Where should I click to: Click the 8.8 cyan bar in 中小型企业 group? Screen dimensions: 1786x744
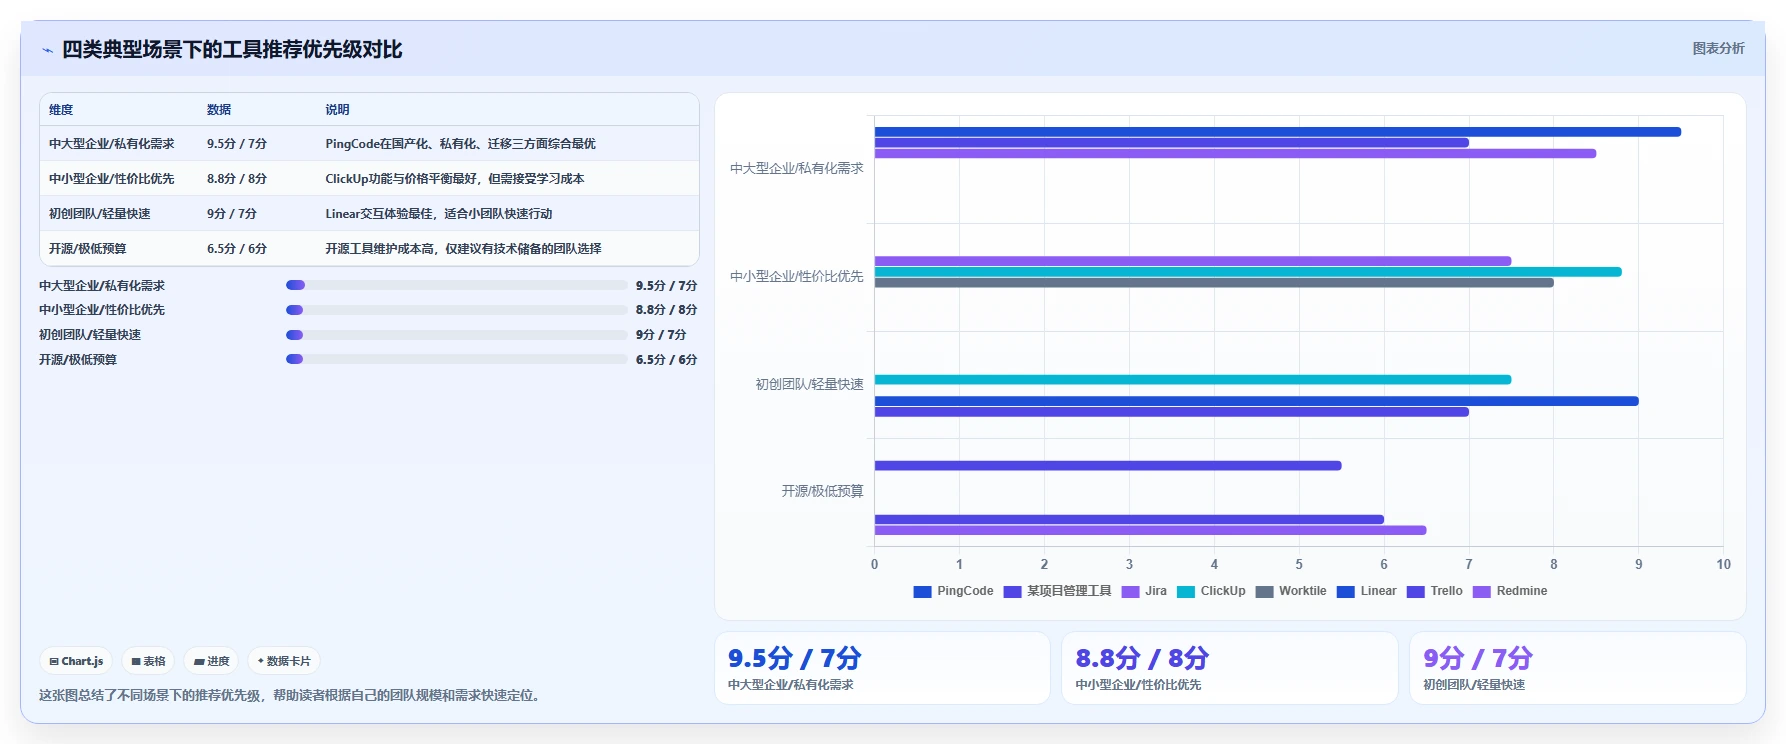[x=1248, y=272]
